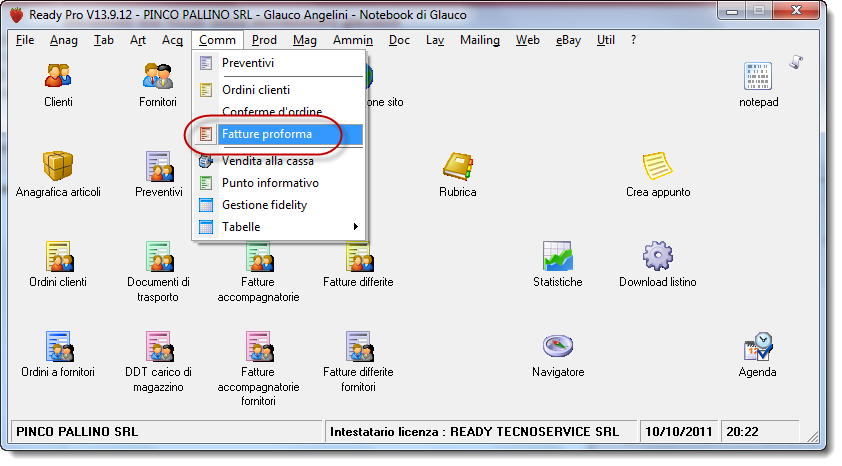Open the Util menu
The height and width of the screenshot is (466, 842).
(x=606, y=40)
